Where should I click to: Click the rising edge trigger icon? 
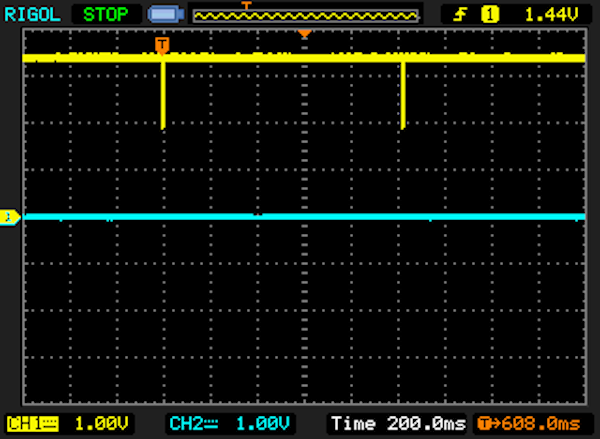coord(460,15)
